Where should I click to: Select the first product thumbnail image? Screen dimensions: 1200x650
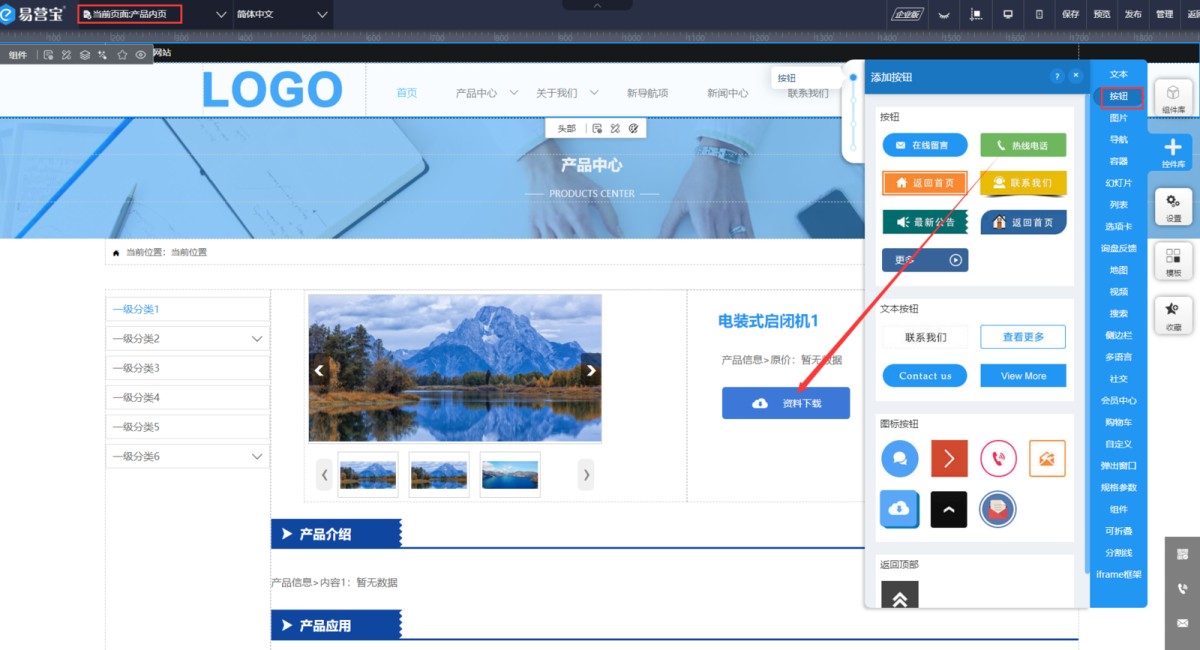point(368,475)
